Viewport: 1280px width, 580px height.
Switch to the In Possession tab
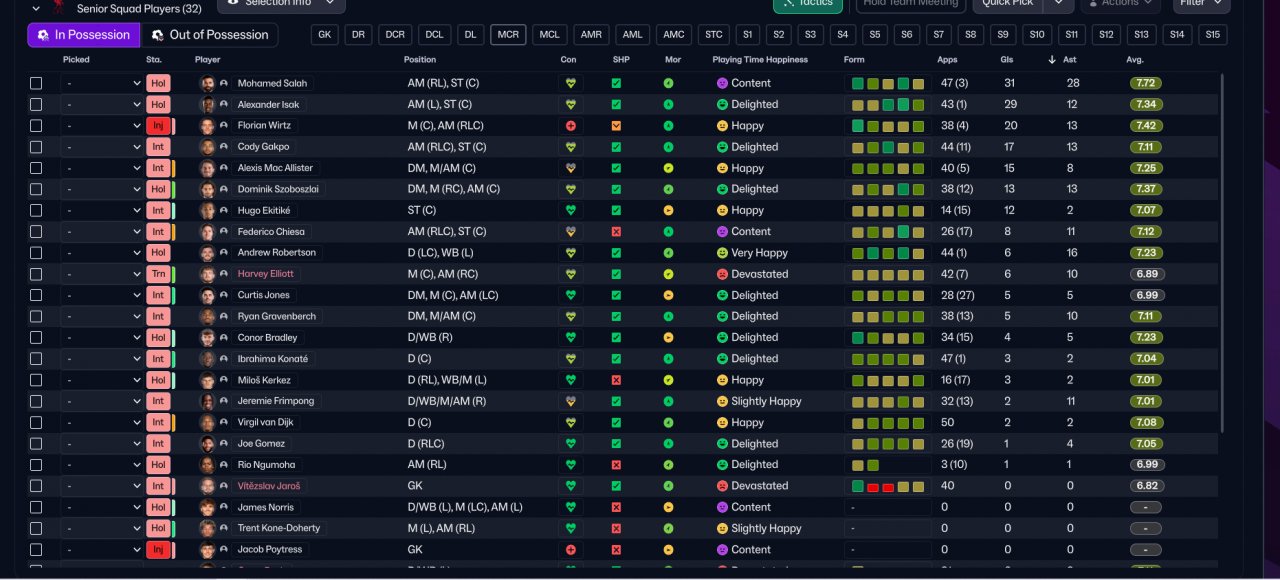(84, 35)
